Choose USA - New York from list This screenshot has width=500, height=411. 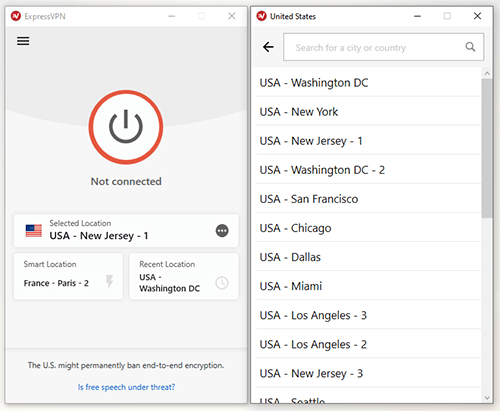(369, 112)
